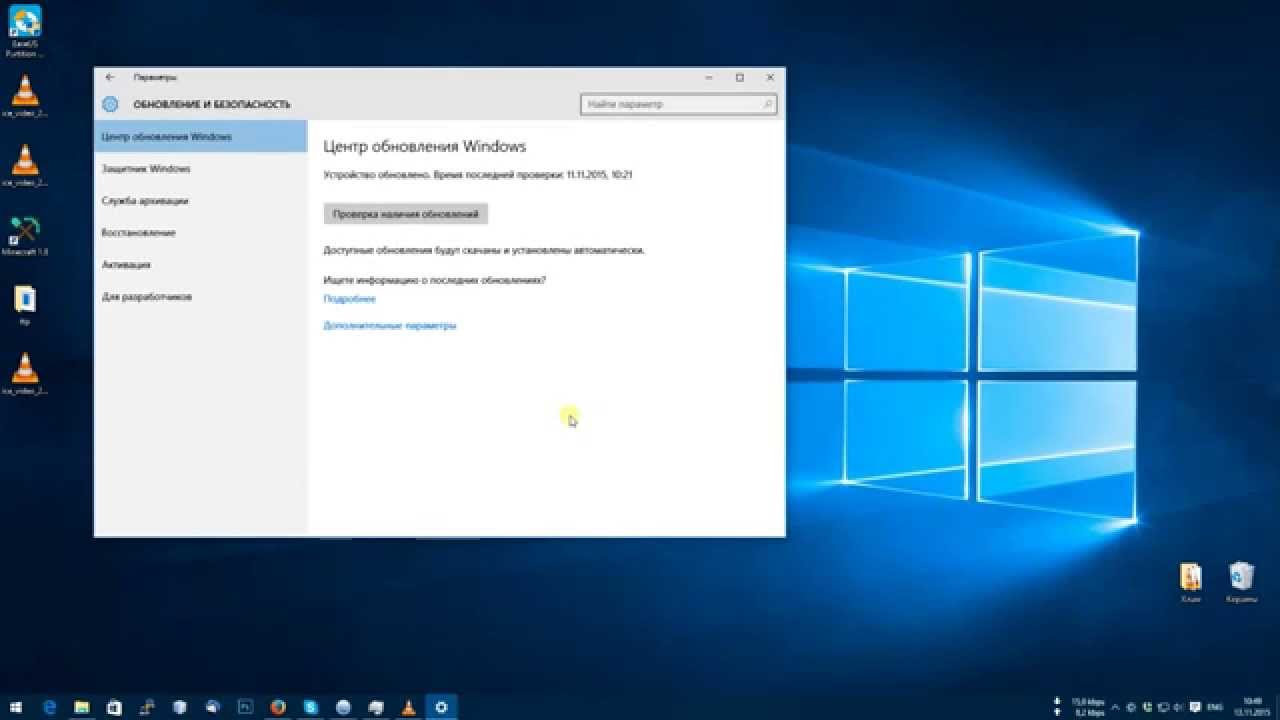
Task: Open VLC player from the taskbar
Action: [x=408, y=707]
